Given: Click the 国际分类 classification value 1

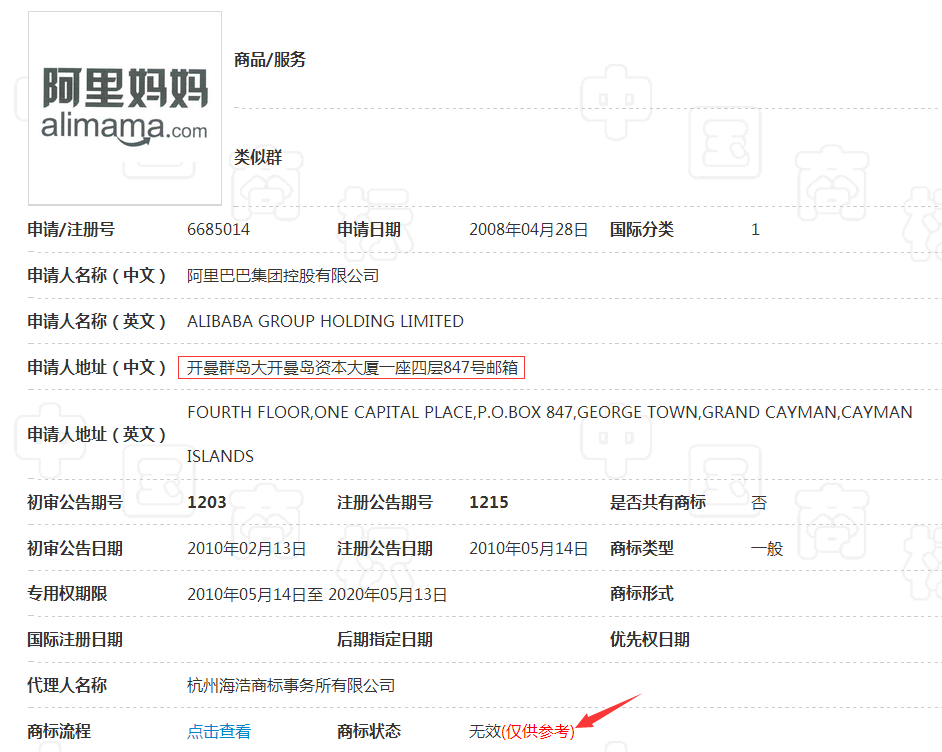Looking at the screenshot, I should [x=755, y=228].
